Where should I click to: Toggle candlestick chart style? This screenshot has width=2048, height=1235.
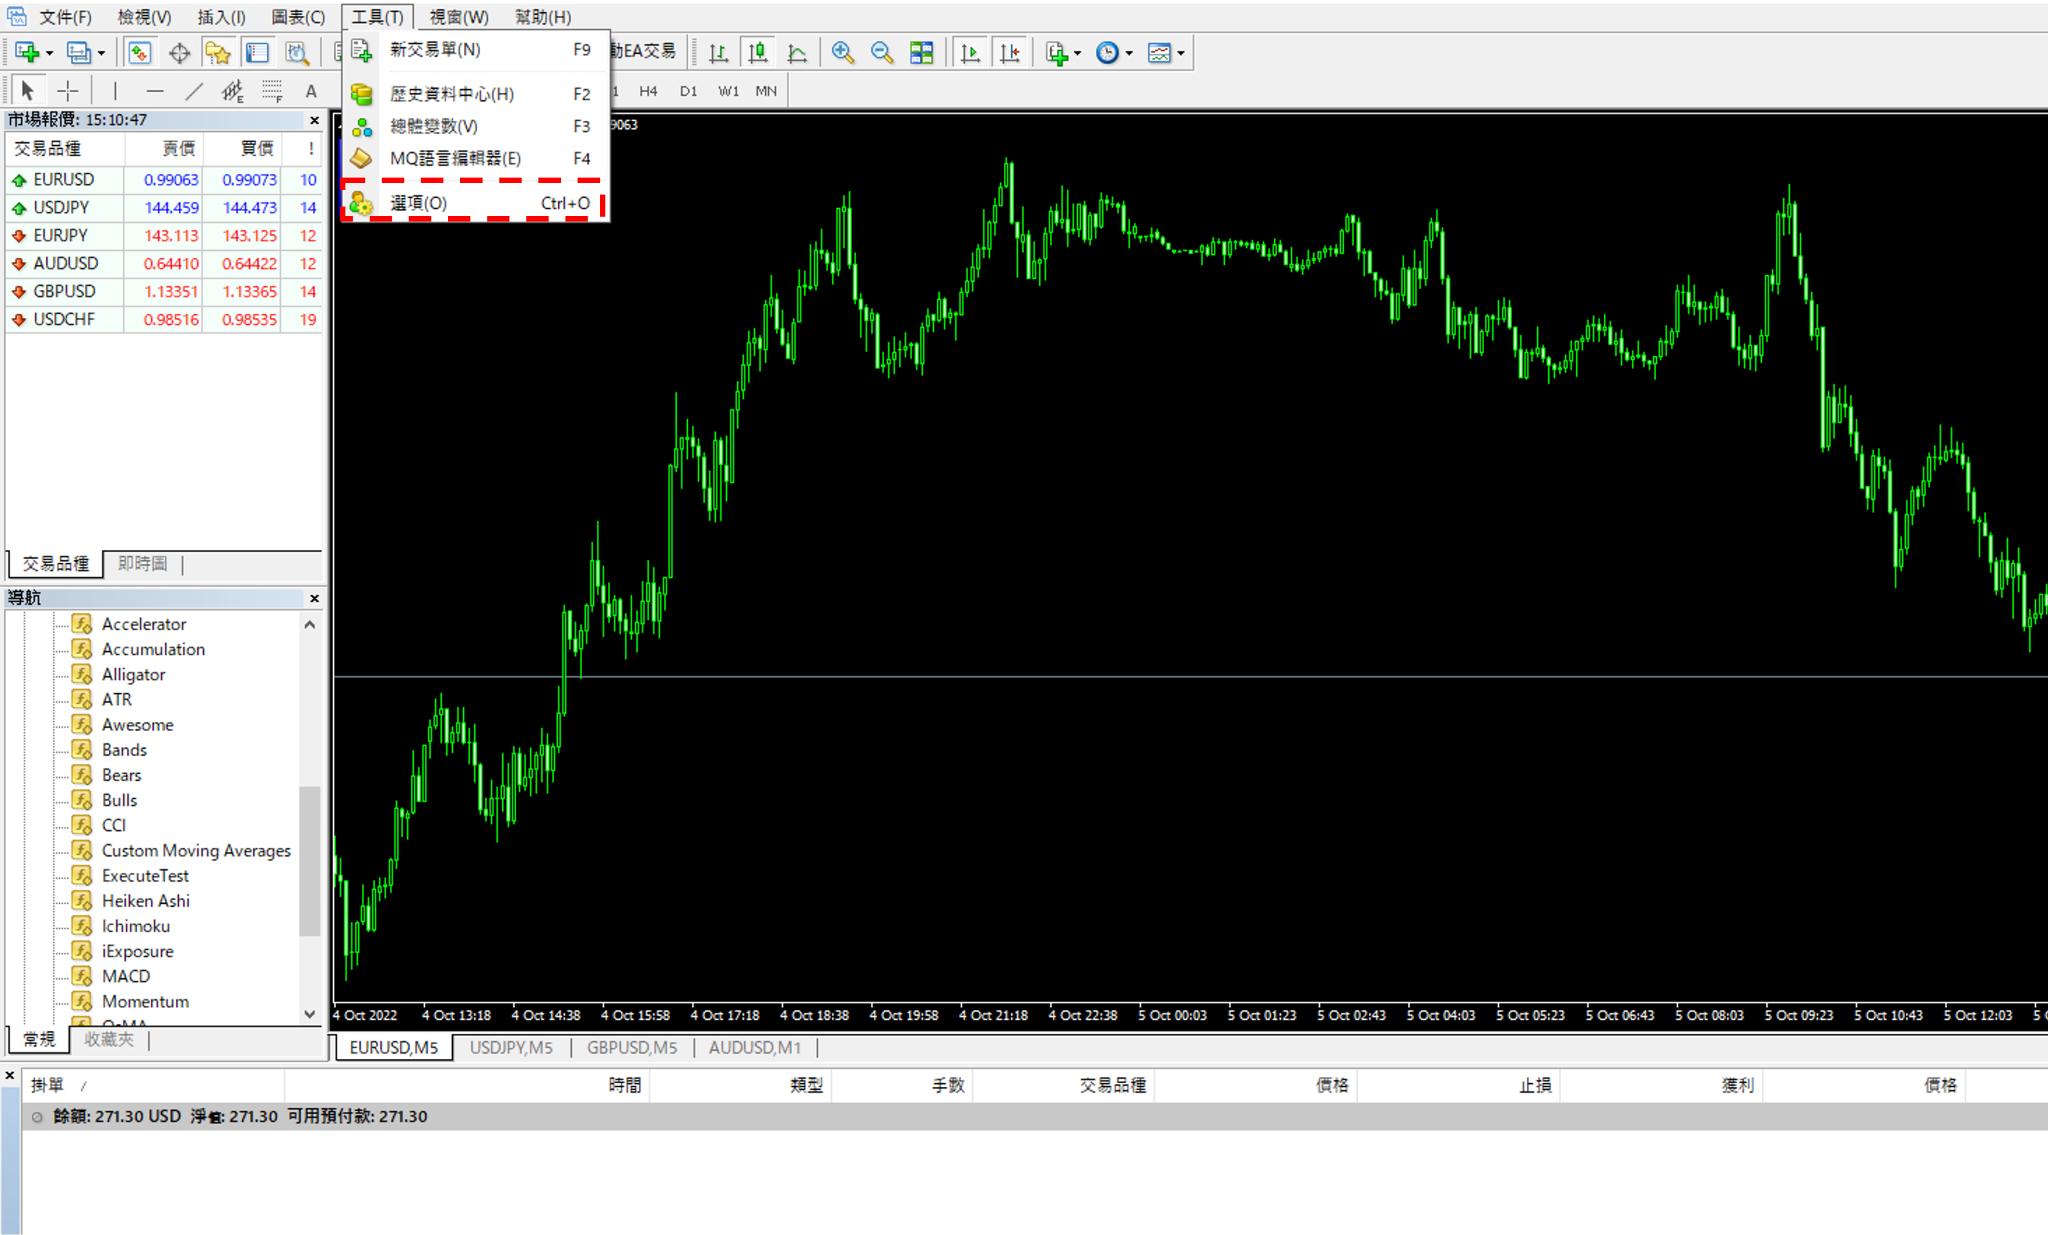pyautogui.click(x=758, y=53)
